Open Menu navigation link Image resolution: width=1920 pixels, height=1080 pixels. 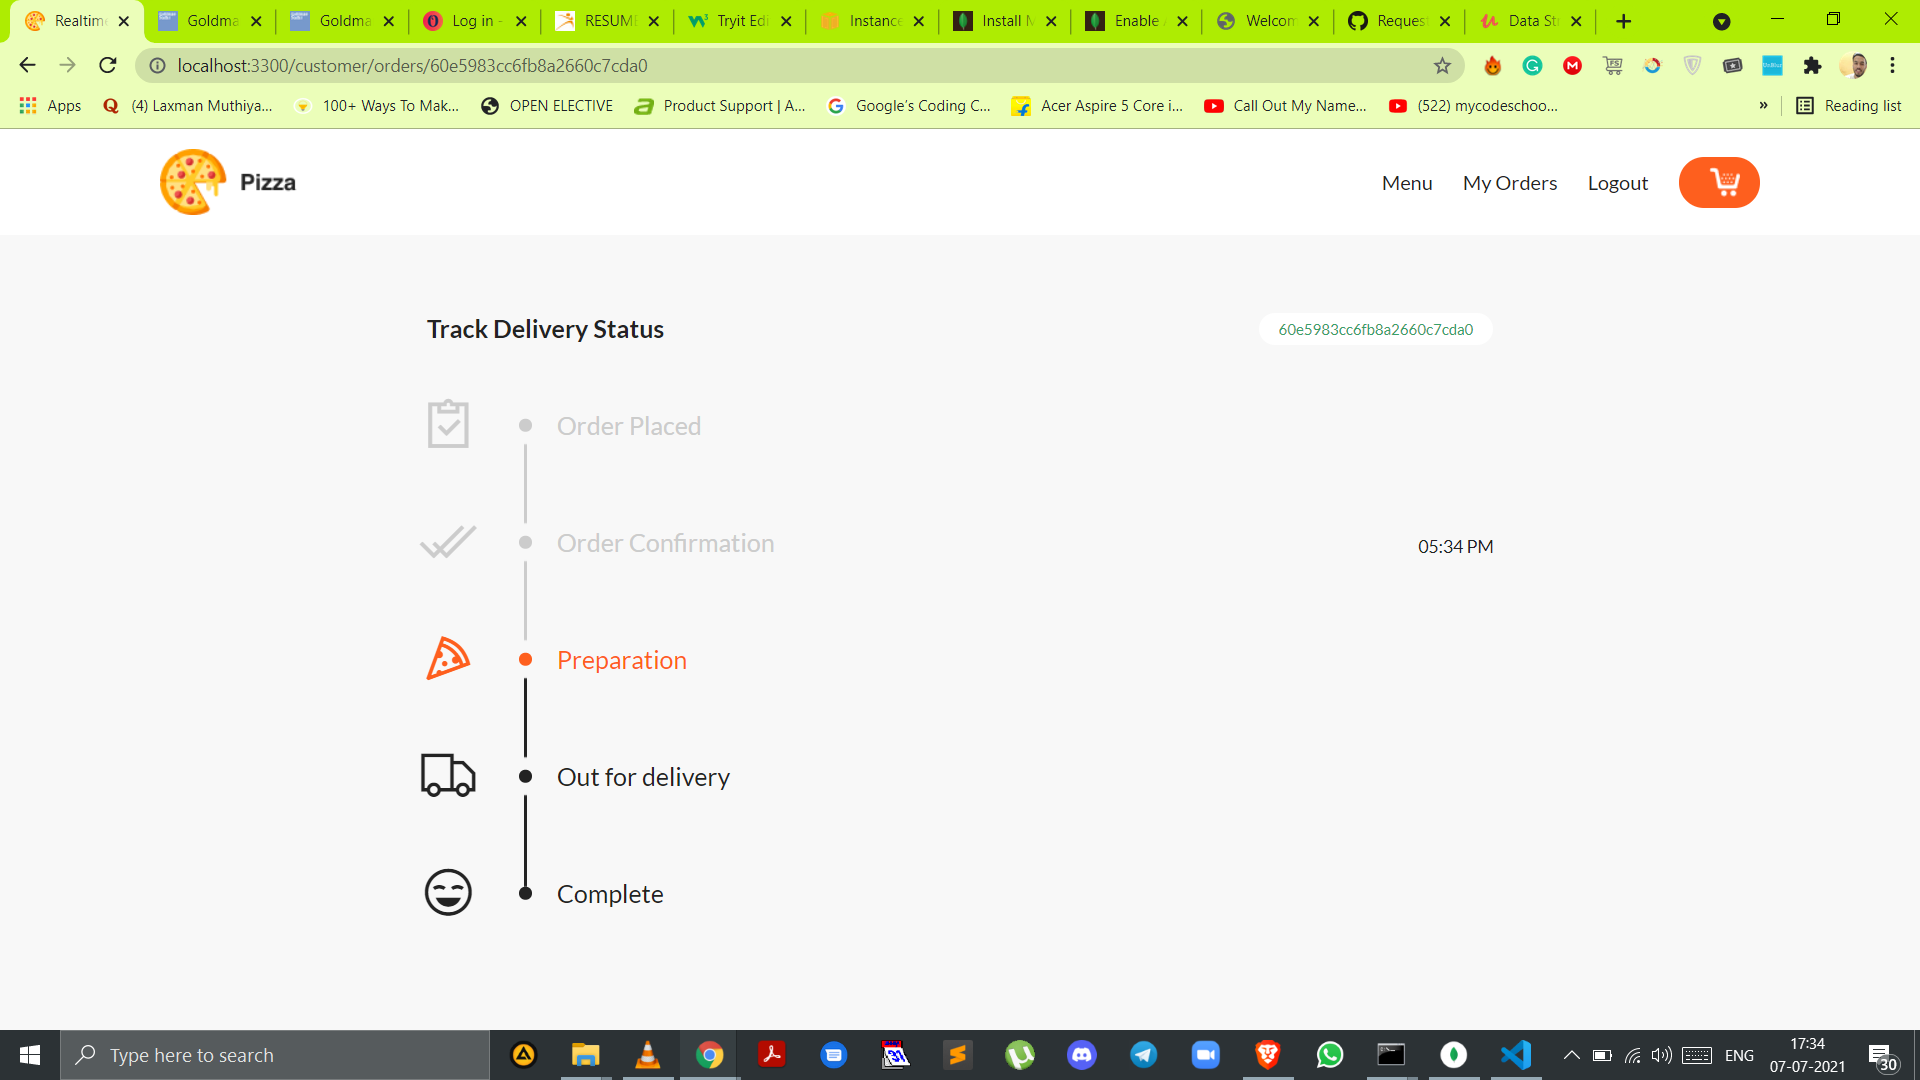click(x=1406, y=183)
